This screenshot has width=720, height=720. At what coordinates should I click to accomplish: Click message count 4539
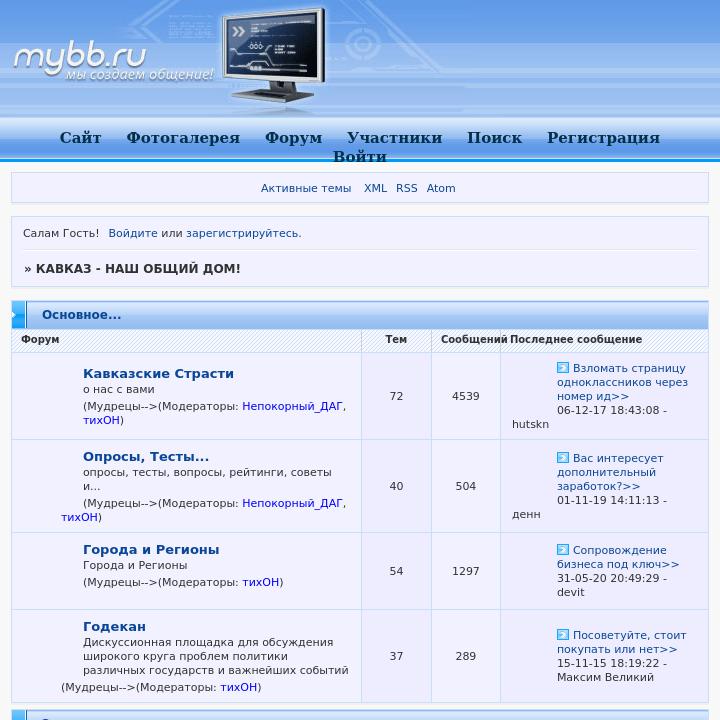click(x=466, y=396)
